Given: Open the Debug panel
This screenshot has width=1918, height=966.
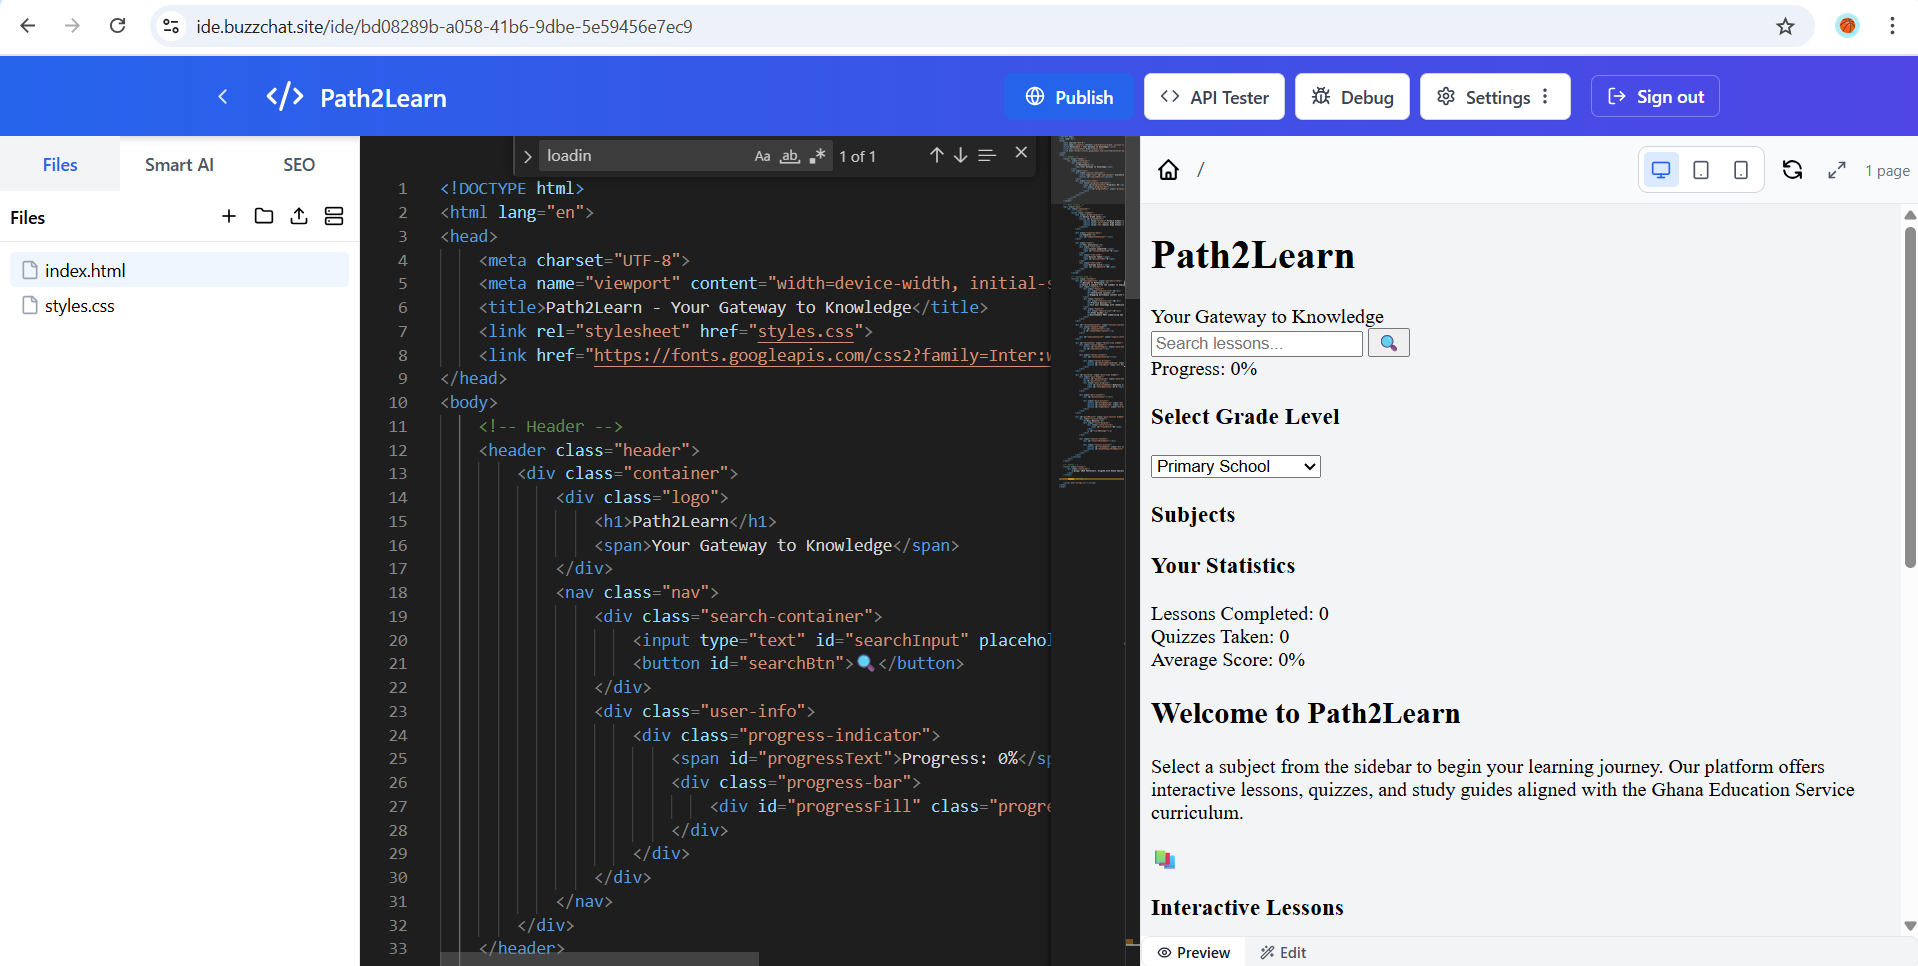Looking at the screenshot, I should coord(1352,97).
